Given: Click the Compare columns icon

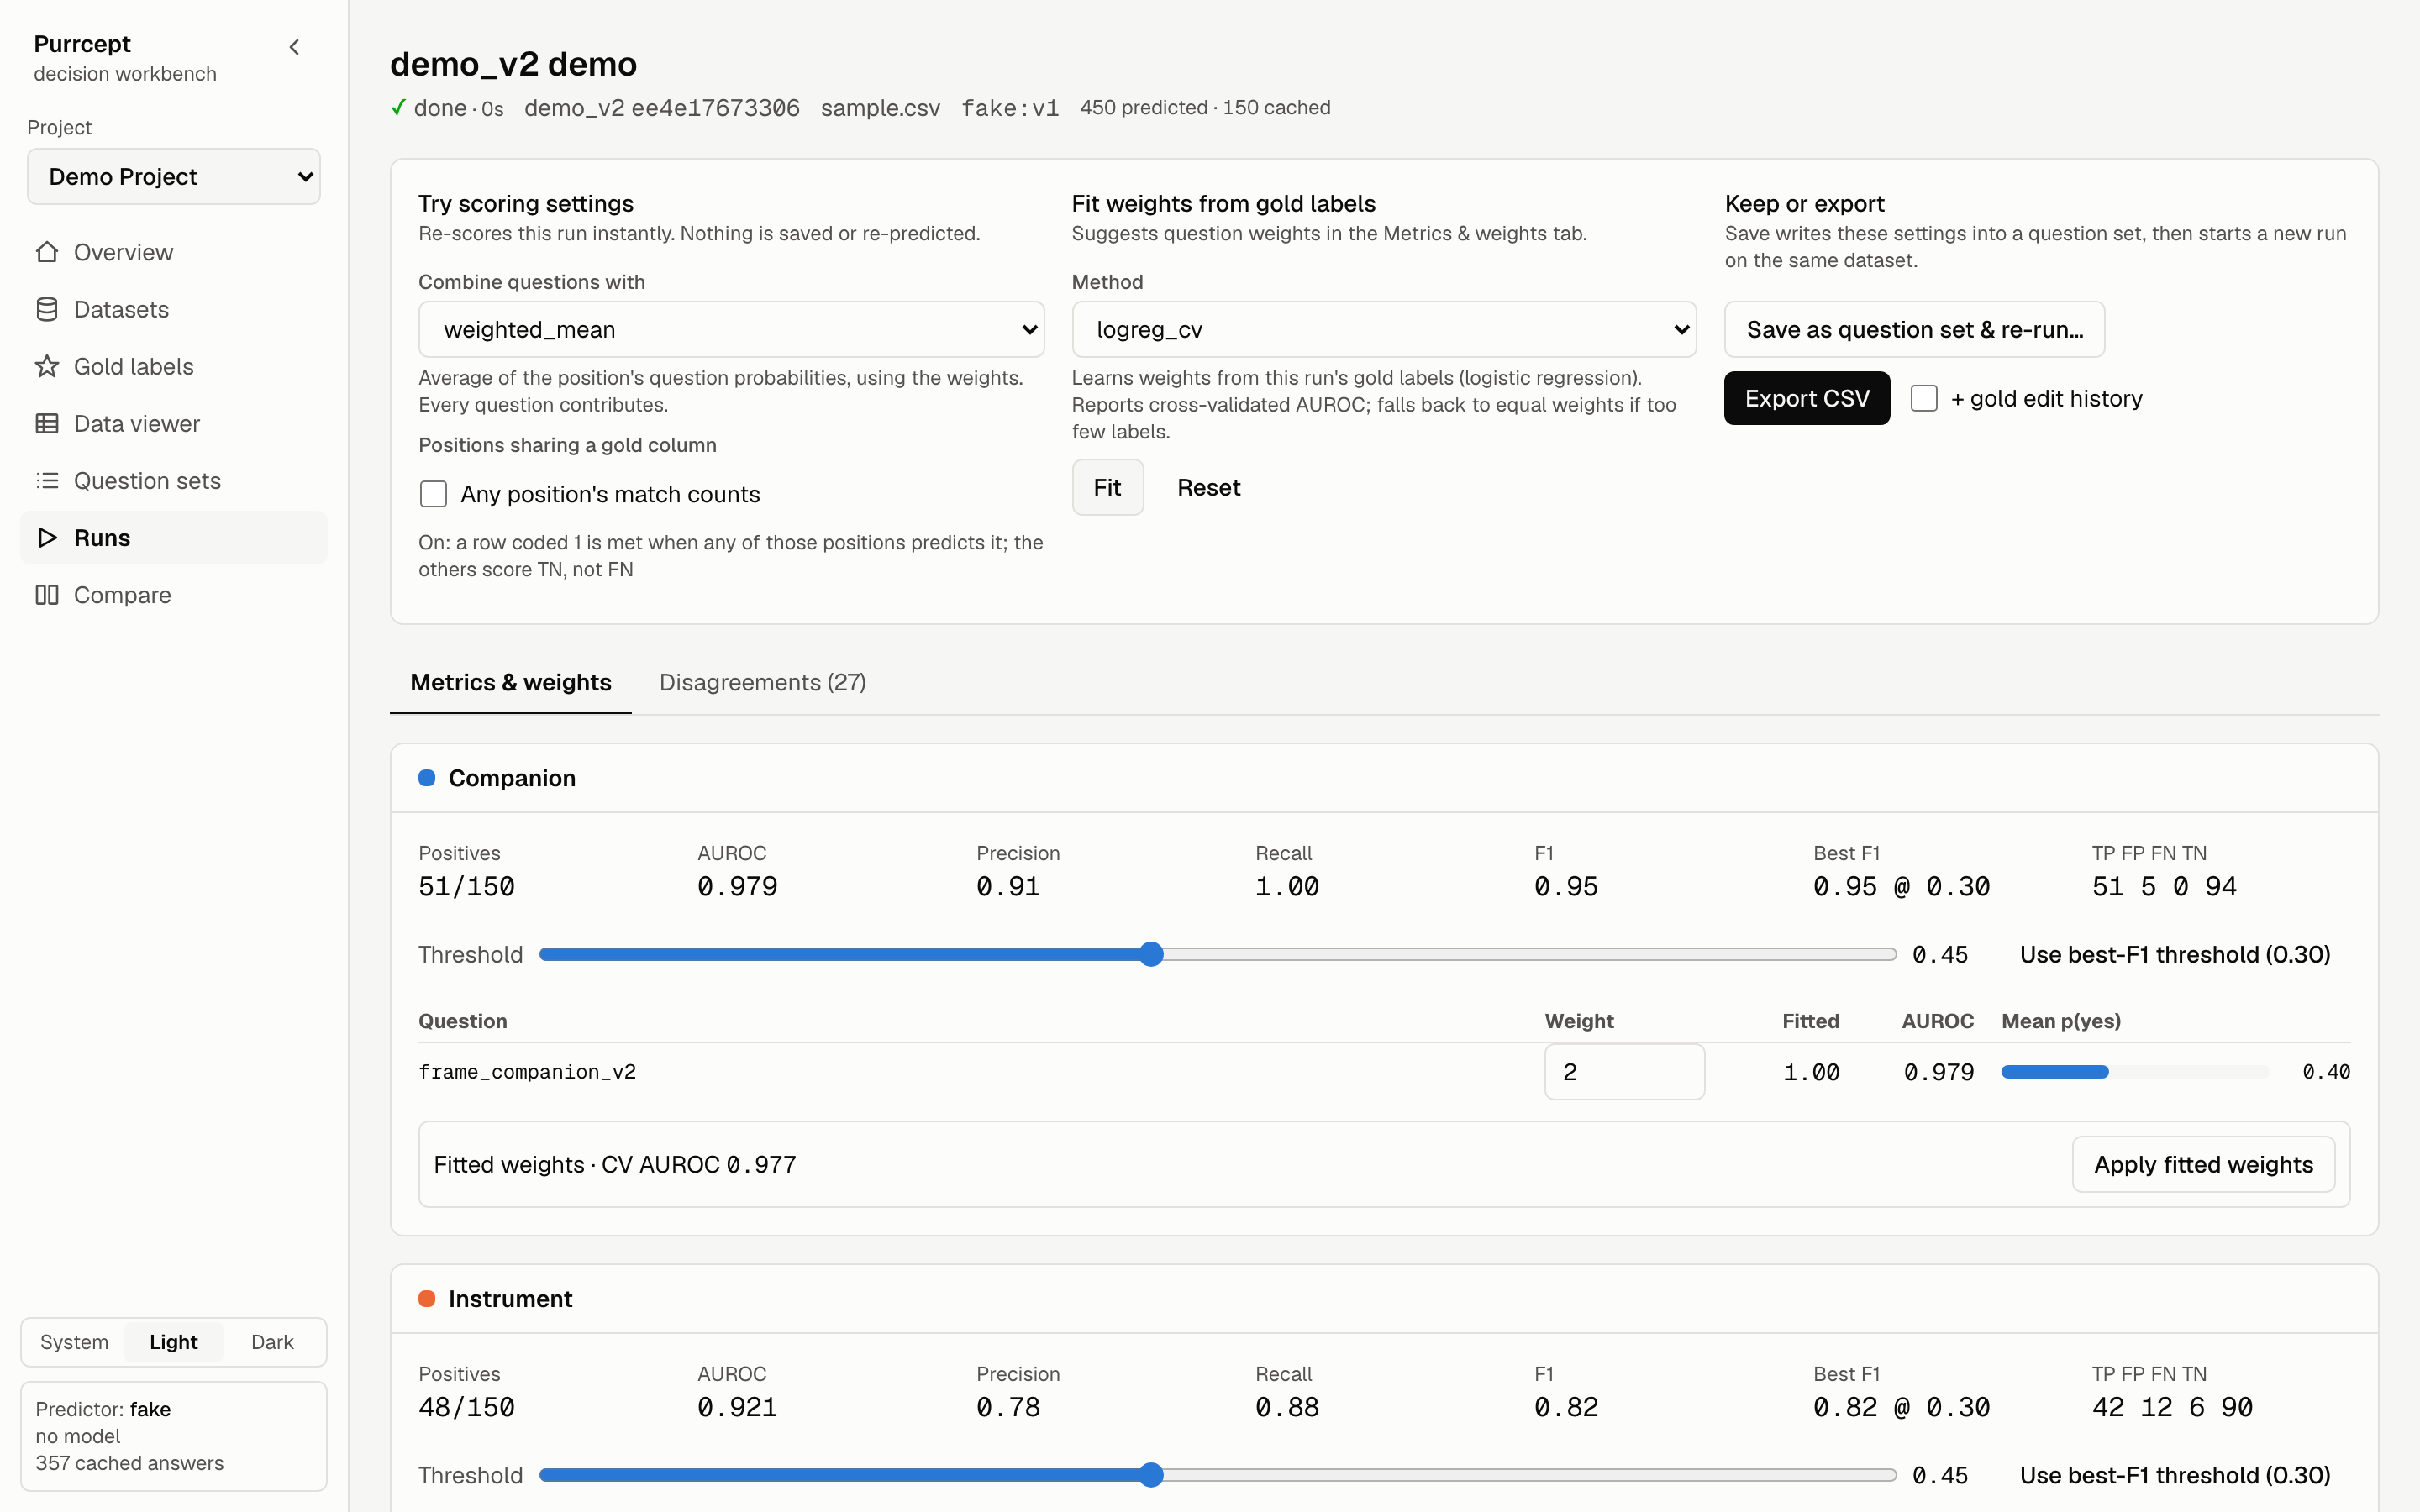Looking at the screenshot, I should (47, 594).
